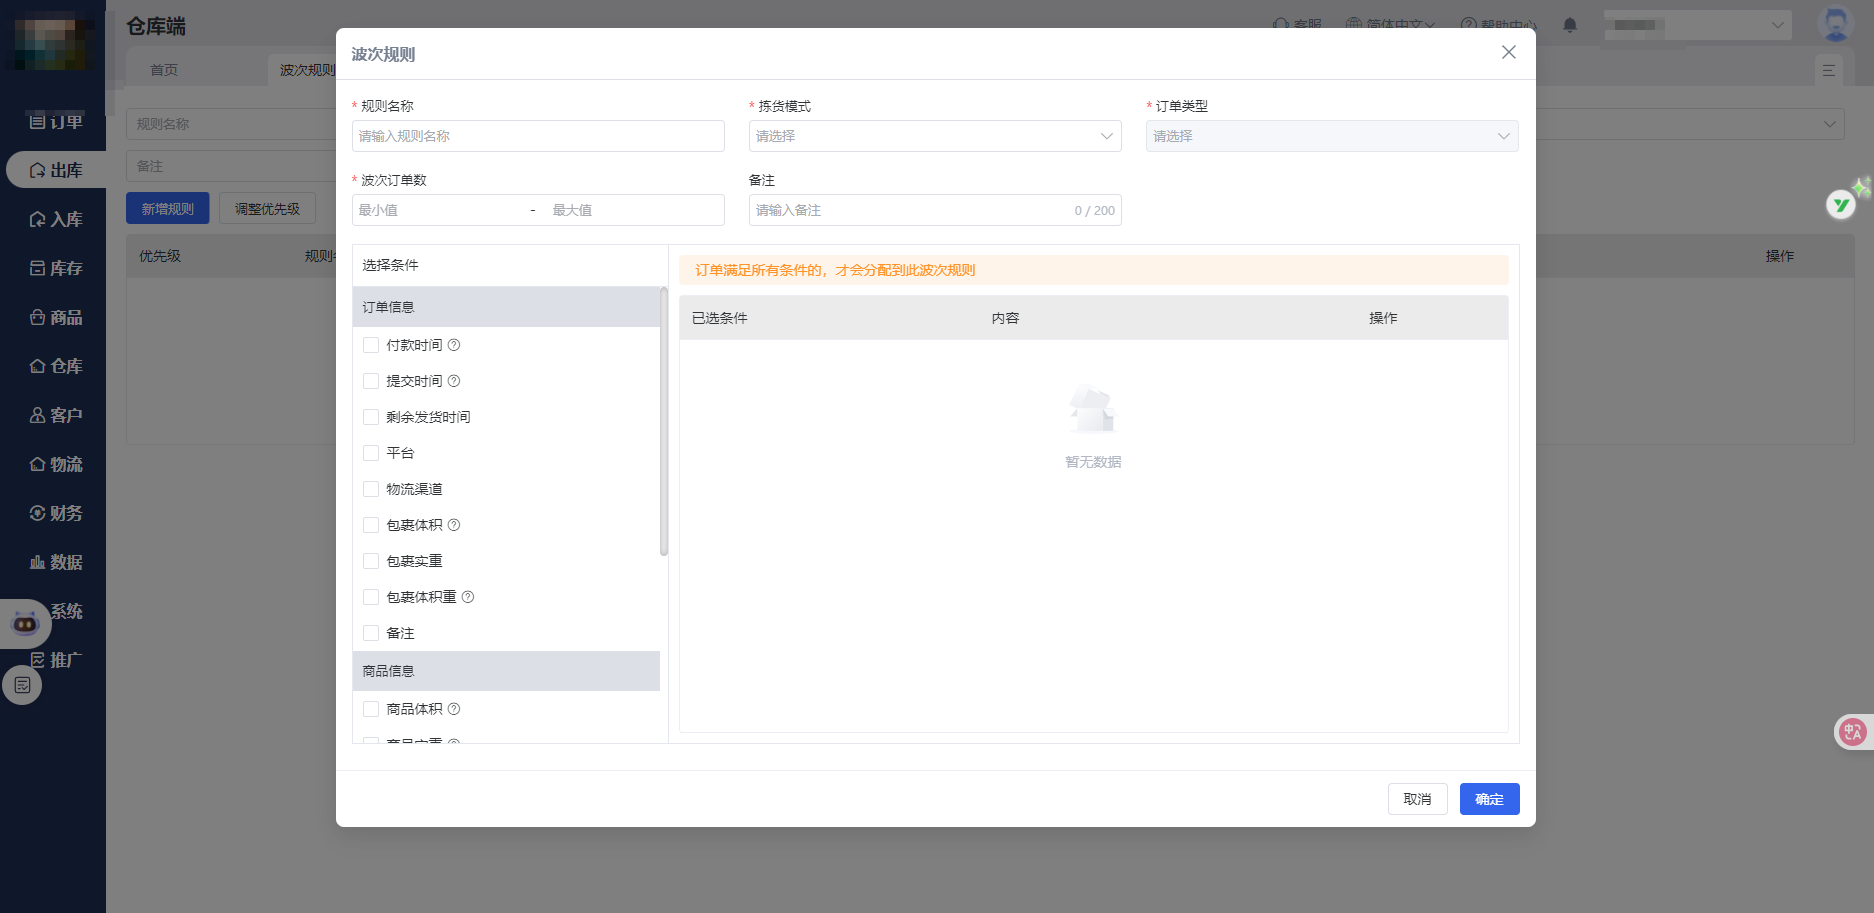Open 库存 in the sidebar

point(56,268)
